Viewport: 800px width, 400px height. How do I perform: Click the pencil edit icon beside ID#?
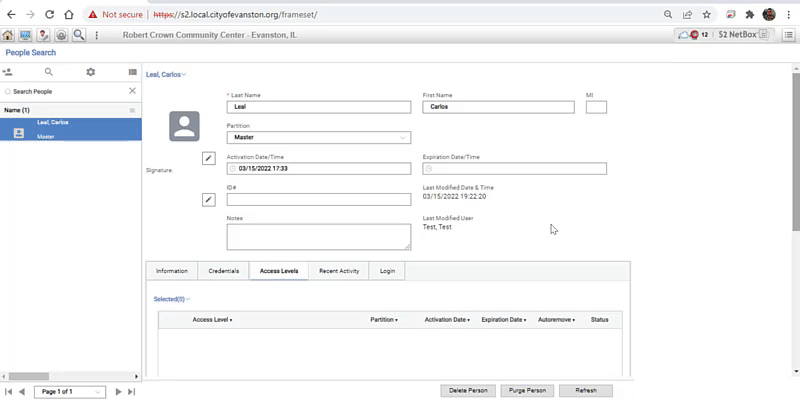[209, 200]
